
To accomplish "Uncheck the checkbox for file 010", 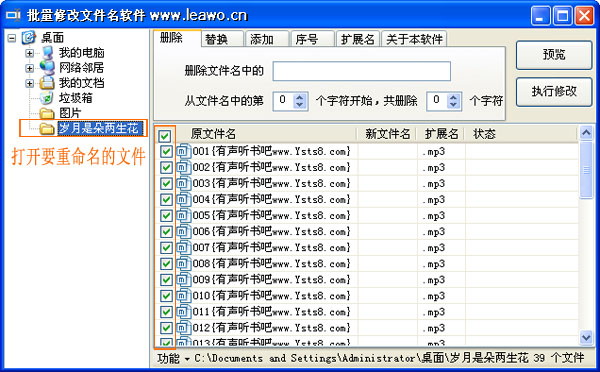I will 166,296.
